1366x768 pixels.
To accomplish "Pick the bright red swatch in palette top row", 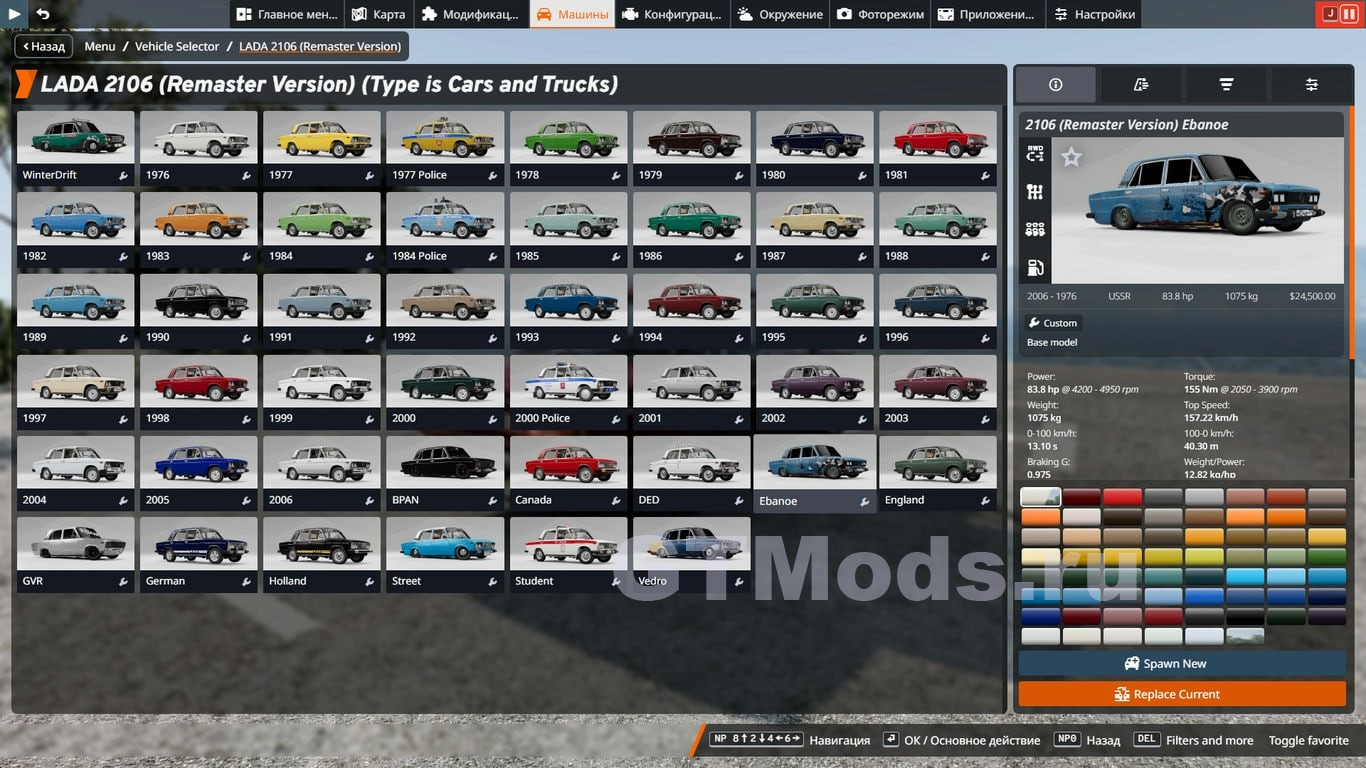I will point(1122,497).
